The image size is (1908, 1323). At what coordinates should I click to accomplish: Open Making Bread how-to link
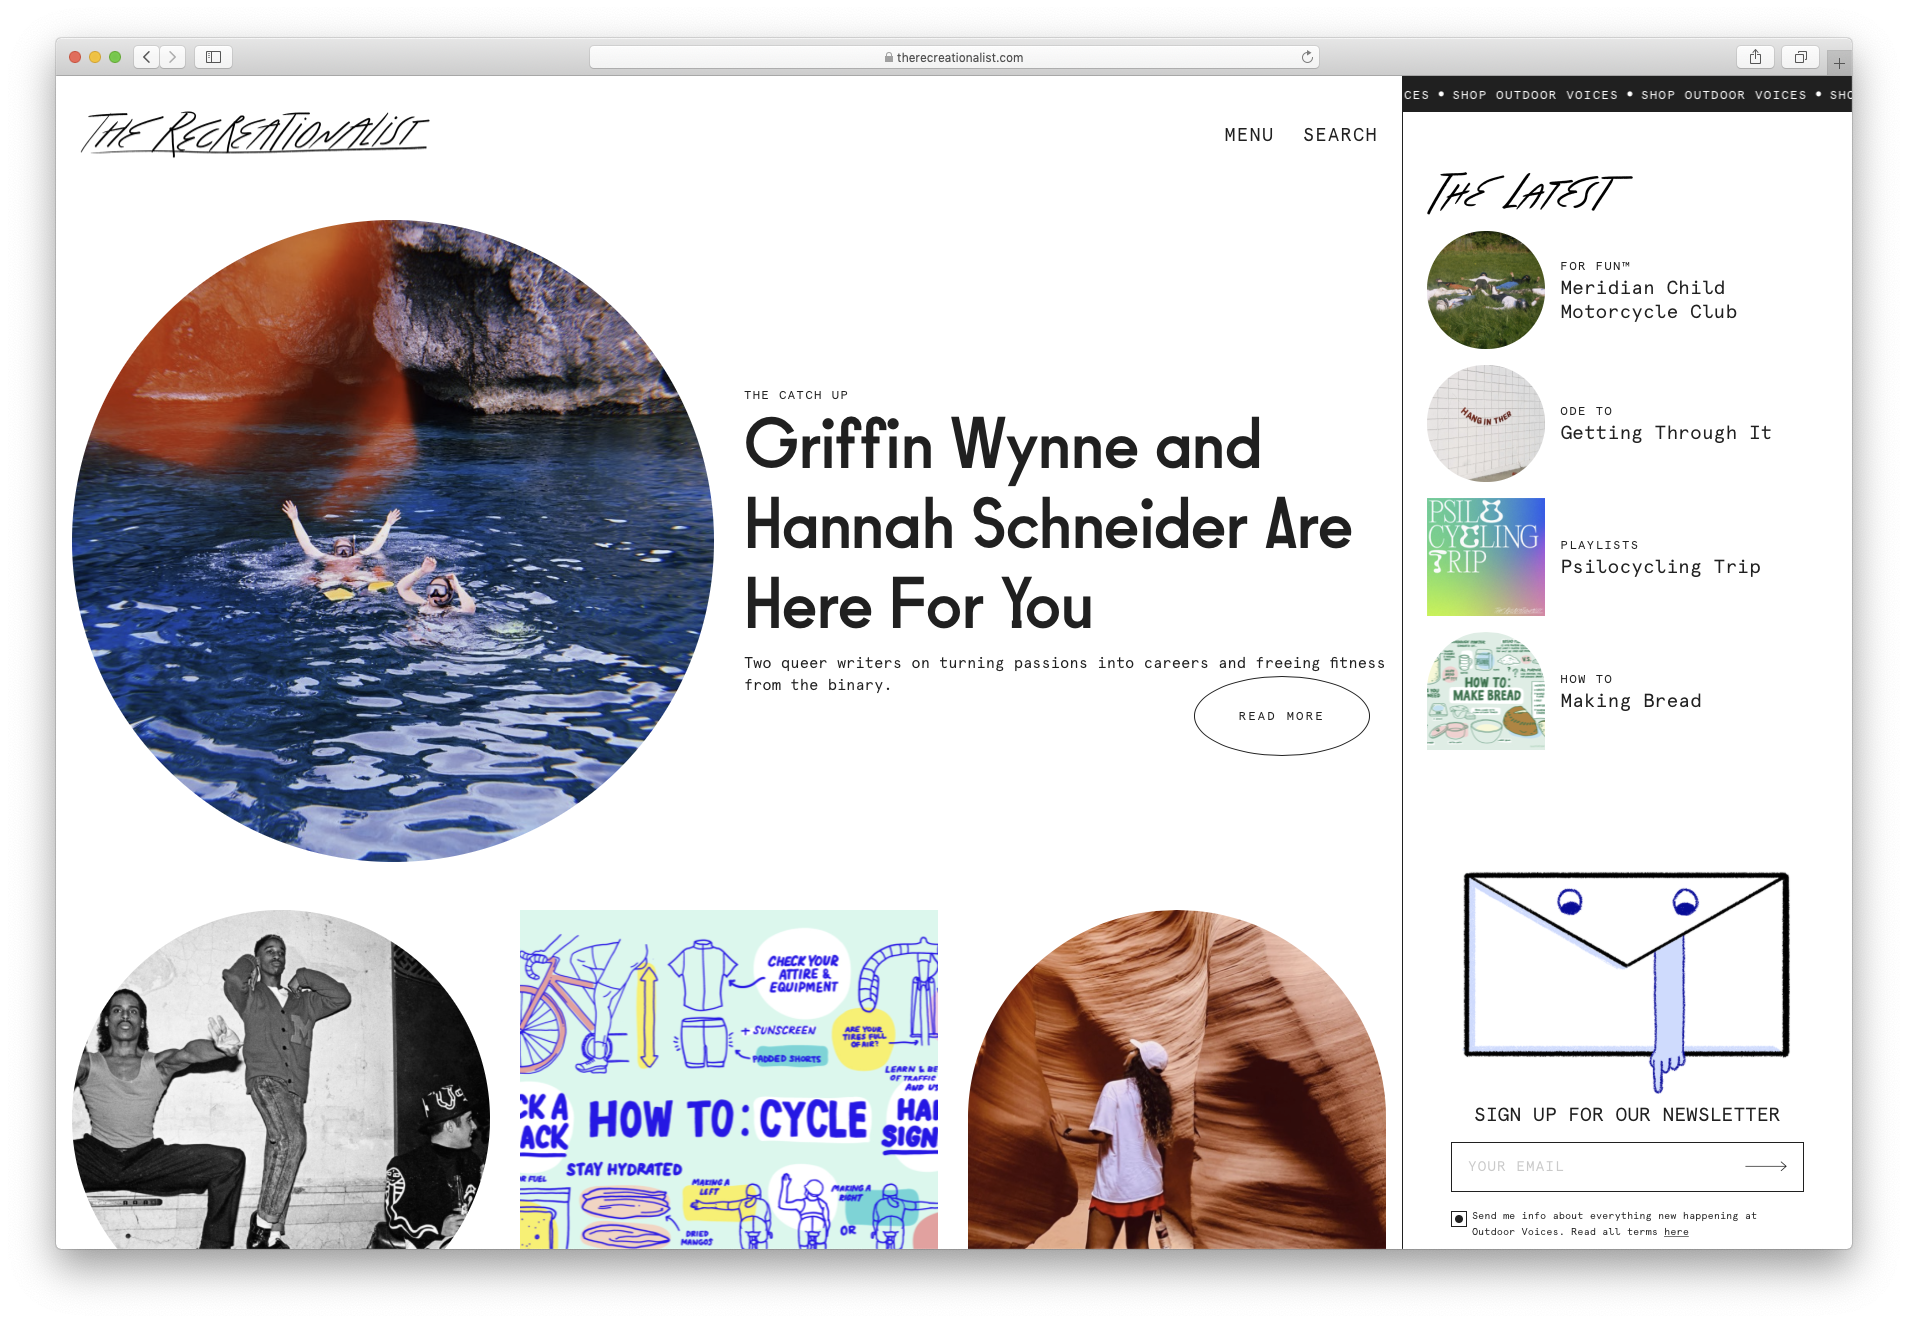point(1630,701)
